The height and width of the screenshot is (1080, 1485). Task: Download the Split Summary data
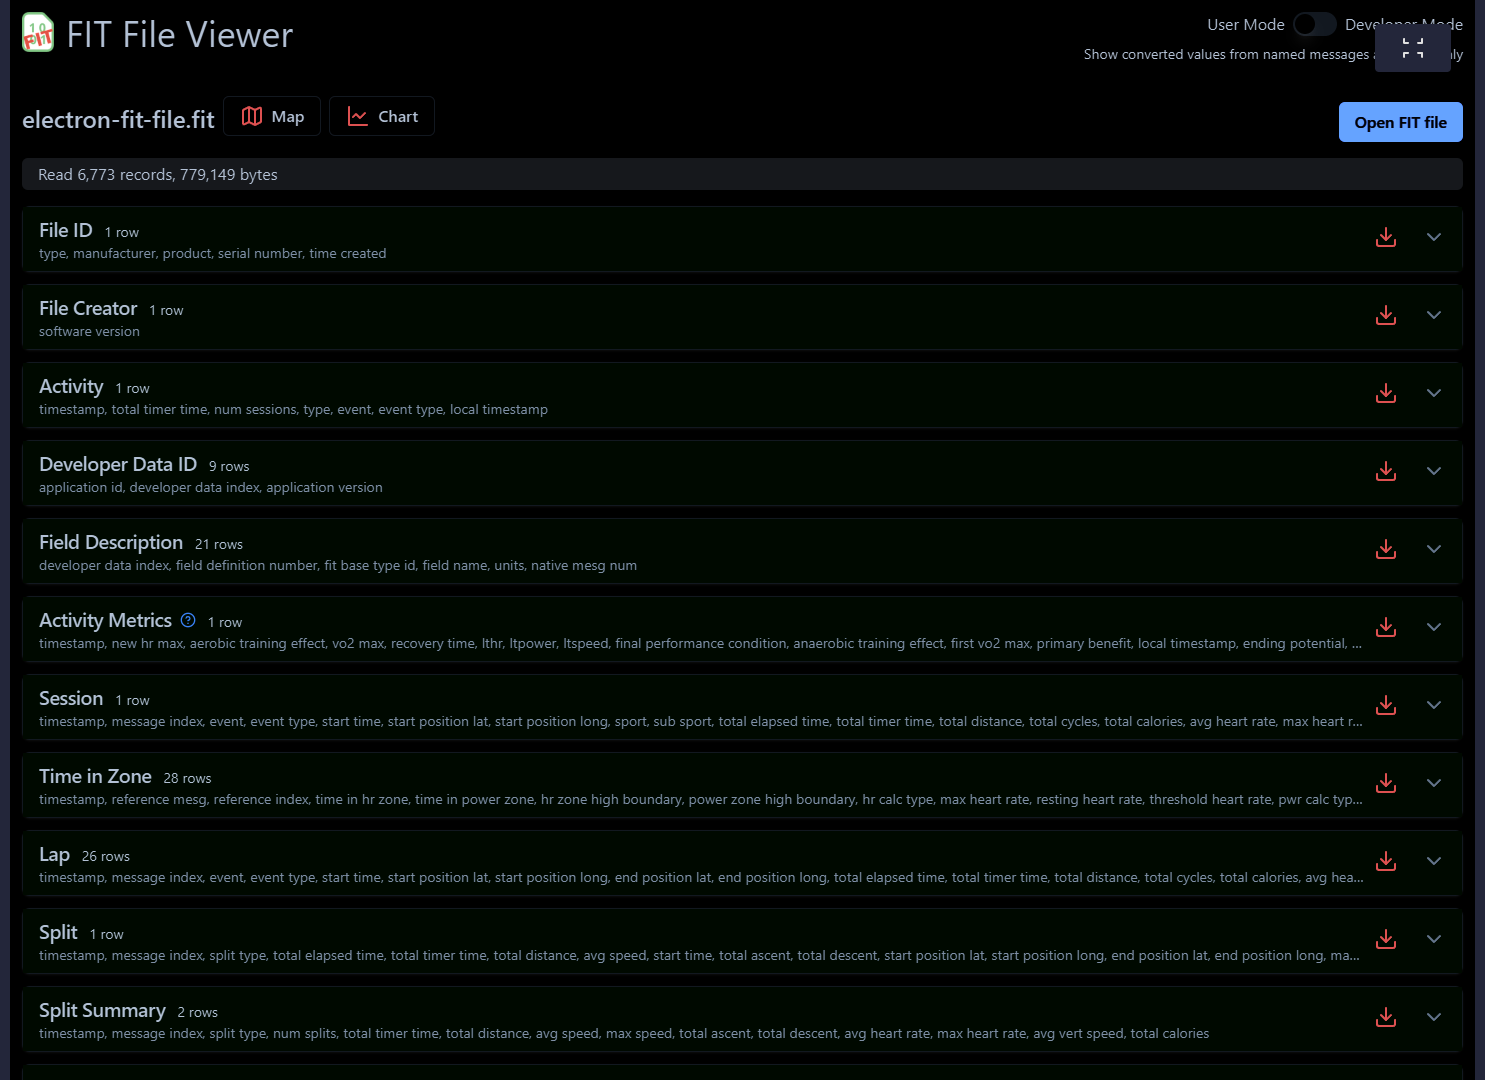1385,1017
